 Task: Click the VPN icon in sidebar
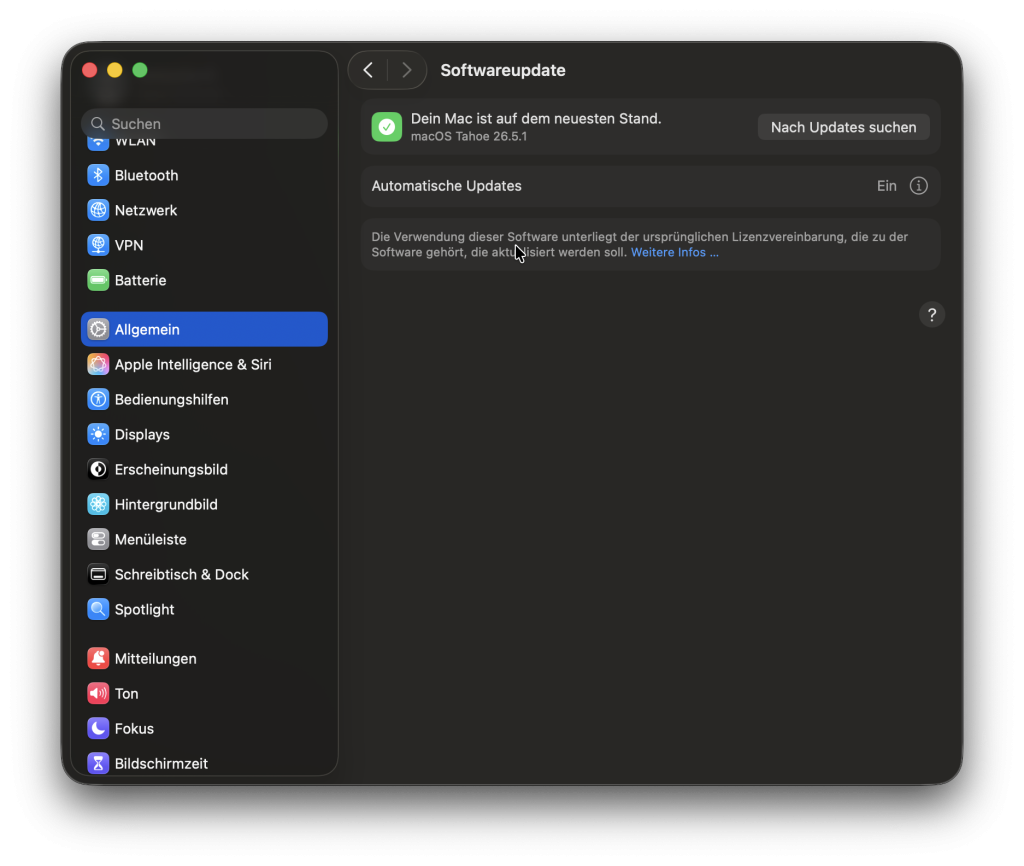[98, 245]
